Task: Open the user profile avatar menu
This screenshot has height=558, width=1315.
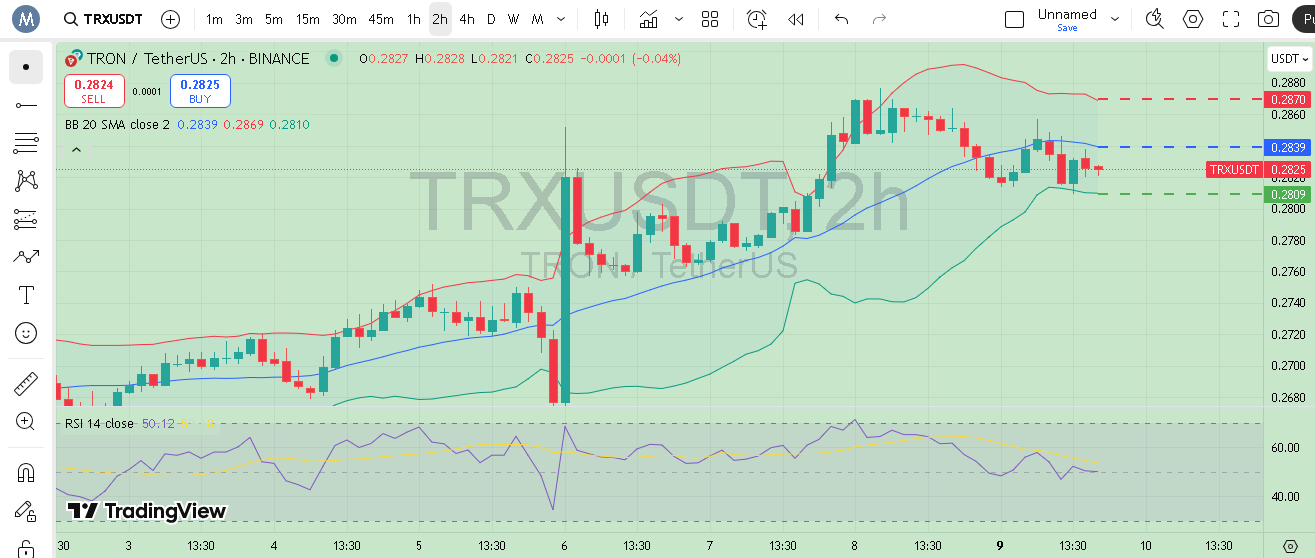Action: coord(25,18)
